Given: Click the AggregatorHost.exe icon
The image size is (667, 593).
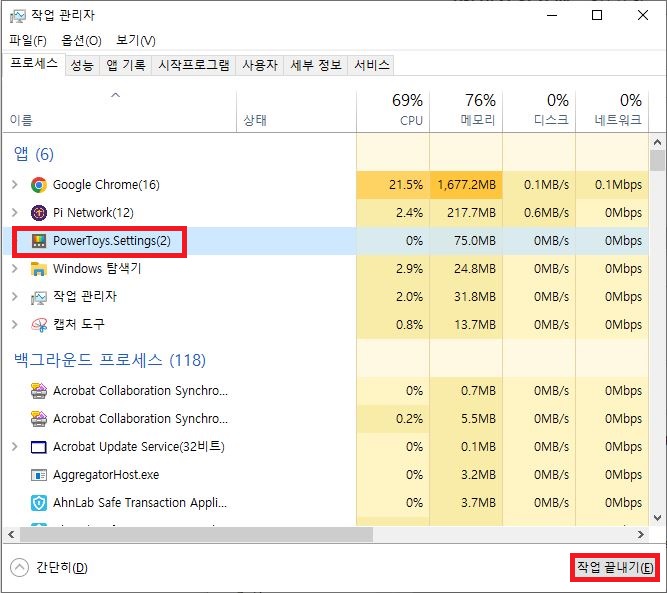Looking at the screenshot, I should pos(39,475).
